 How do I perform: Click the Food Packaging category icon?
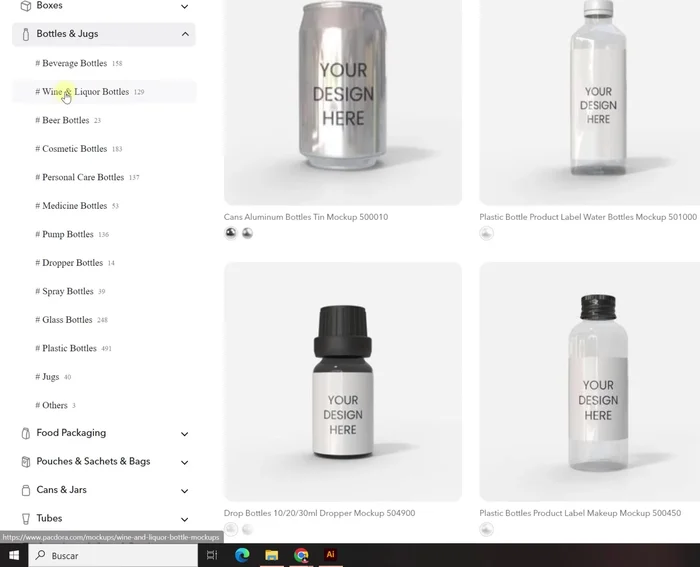coord(26,434)
